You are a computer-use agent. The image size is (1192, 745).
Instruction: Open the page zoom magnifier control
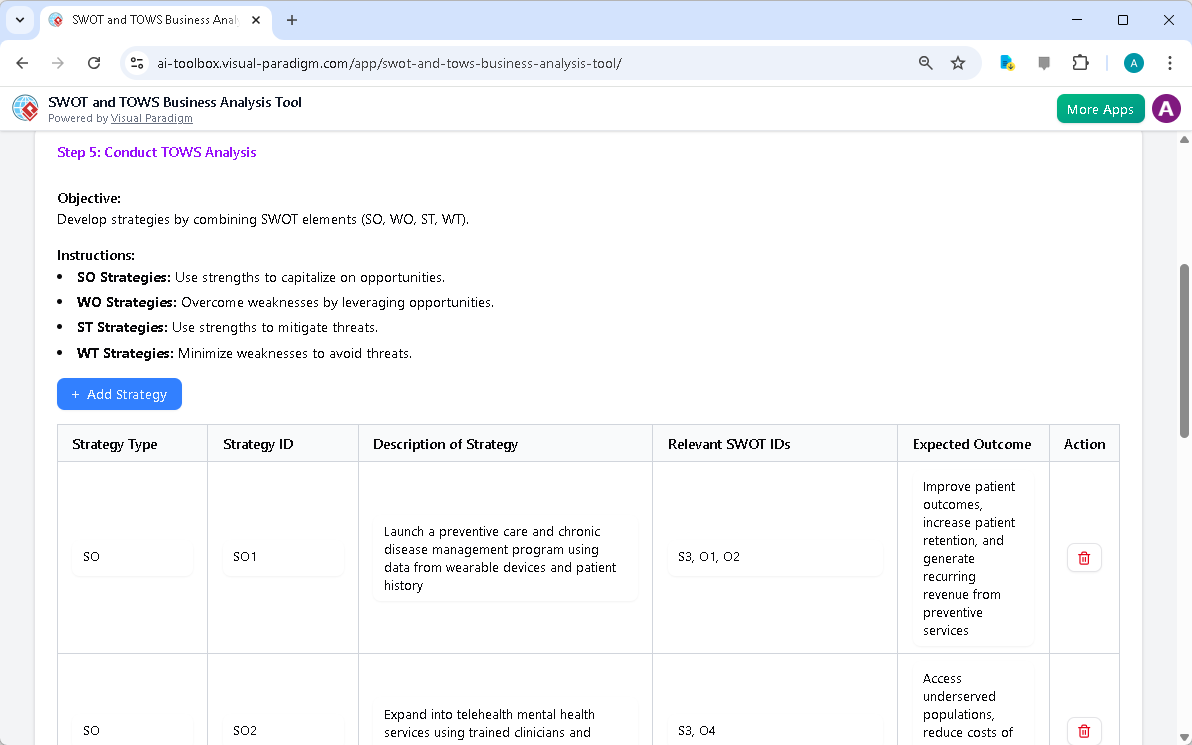pyautogui.click(x=925, y=62)
